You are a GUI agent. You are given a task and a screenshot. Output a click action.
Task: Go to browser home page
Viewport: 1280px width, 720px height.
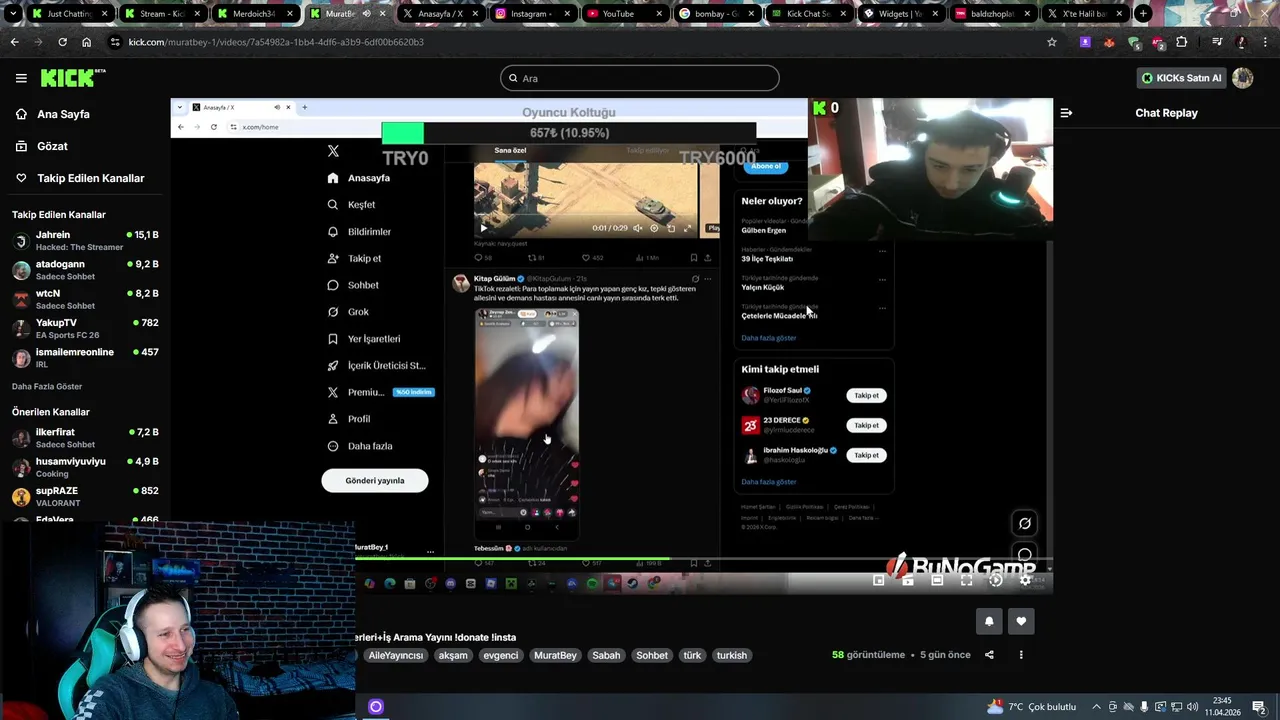(x=86, y=42)
